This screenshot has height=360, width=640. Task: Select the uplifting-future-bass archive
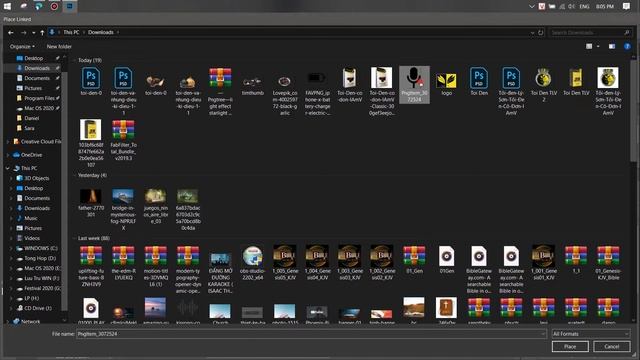coord(91,266)
